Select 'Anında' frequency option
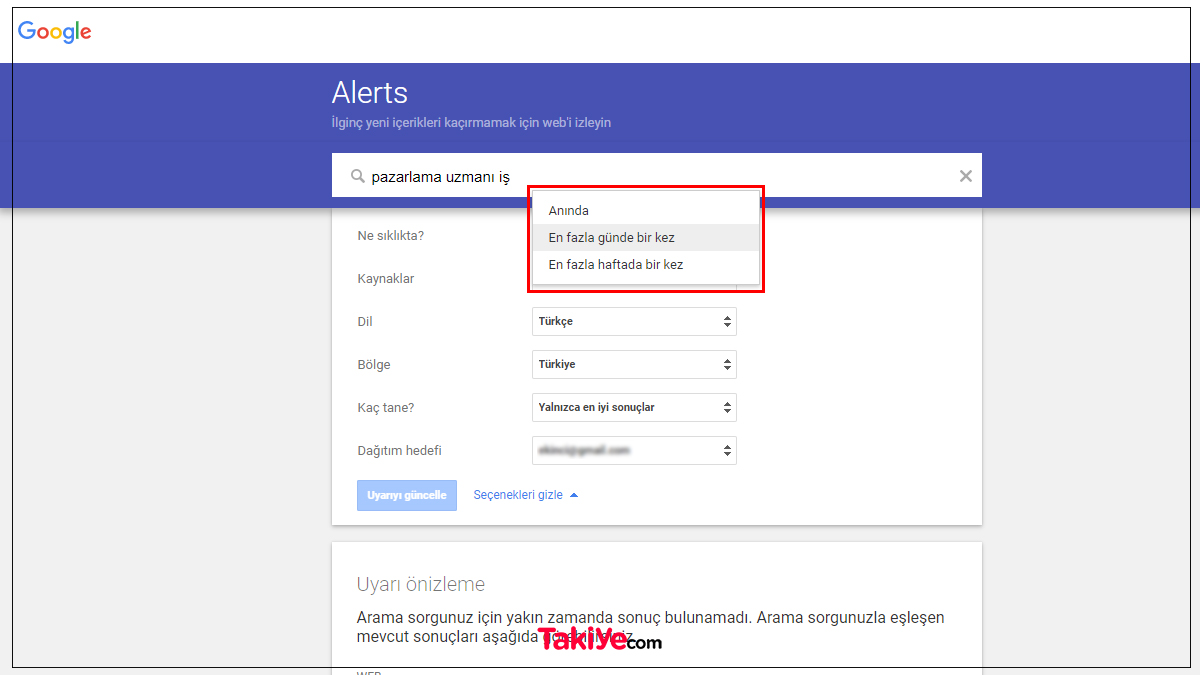The image size is (1200, 675). click(646, 211)
